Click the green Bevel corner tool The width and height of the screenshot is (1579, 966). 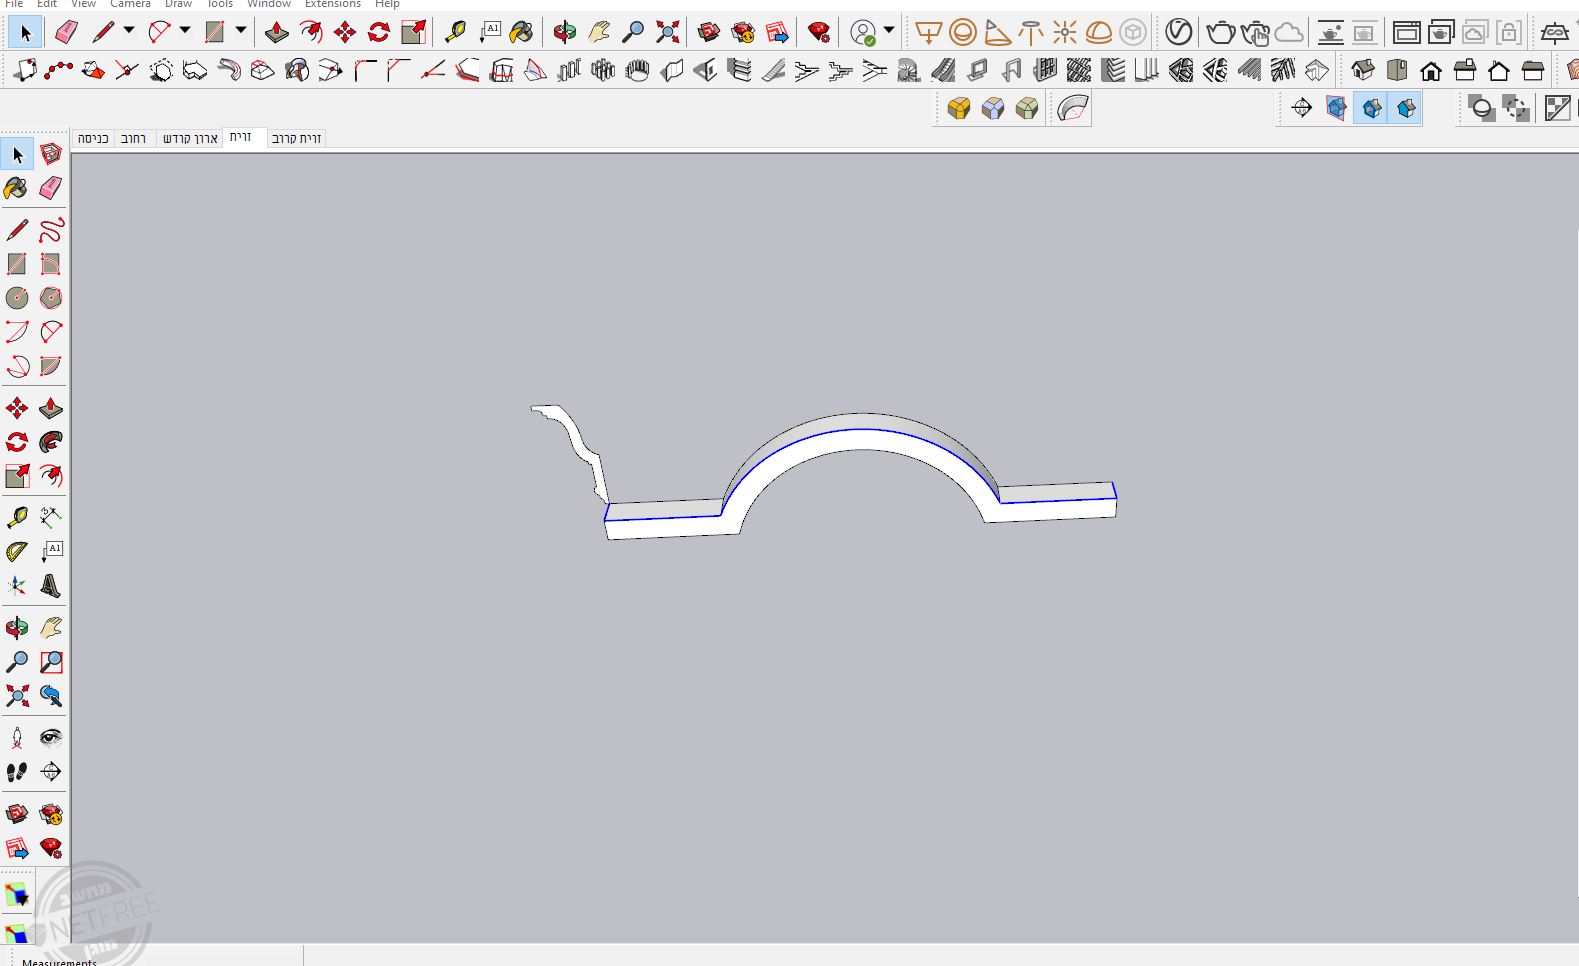coord(1027,108)
